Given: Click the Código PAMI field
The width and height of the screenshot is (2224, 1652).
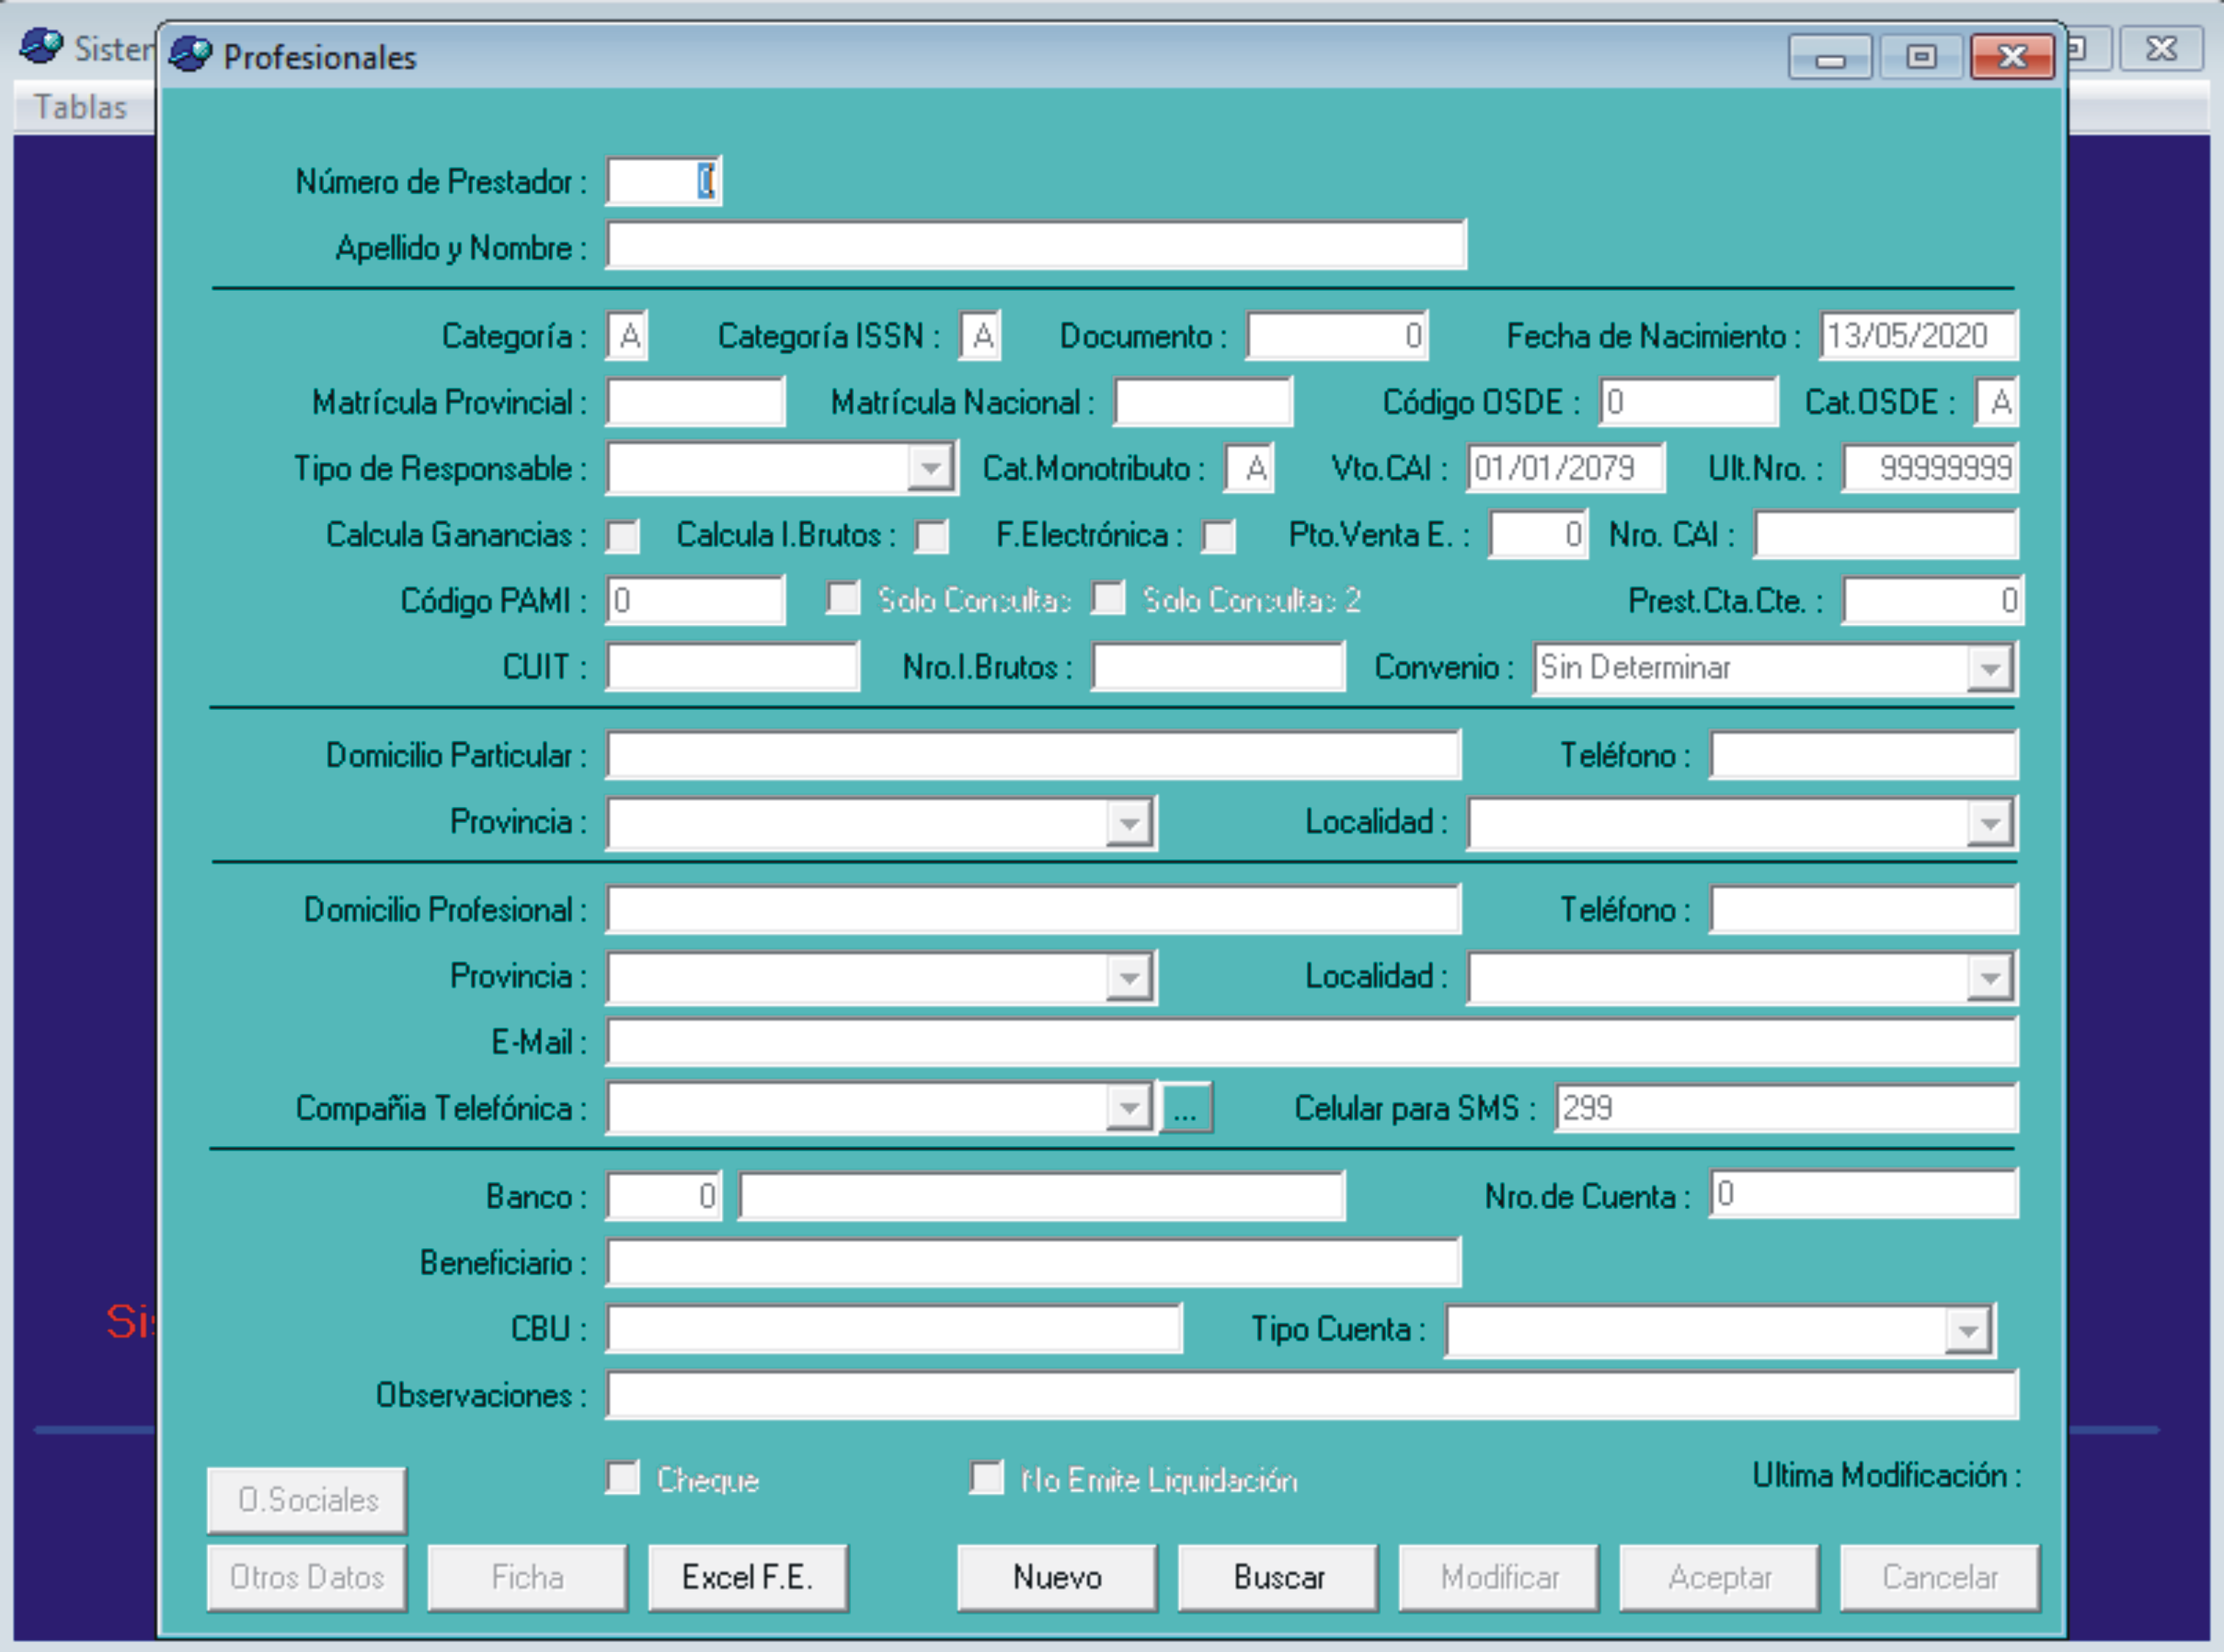Looking at the screenshot, I should [696, 600].
